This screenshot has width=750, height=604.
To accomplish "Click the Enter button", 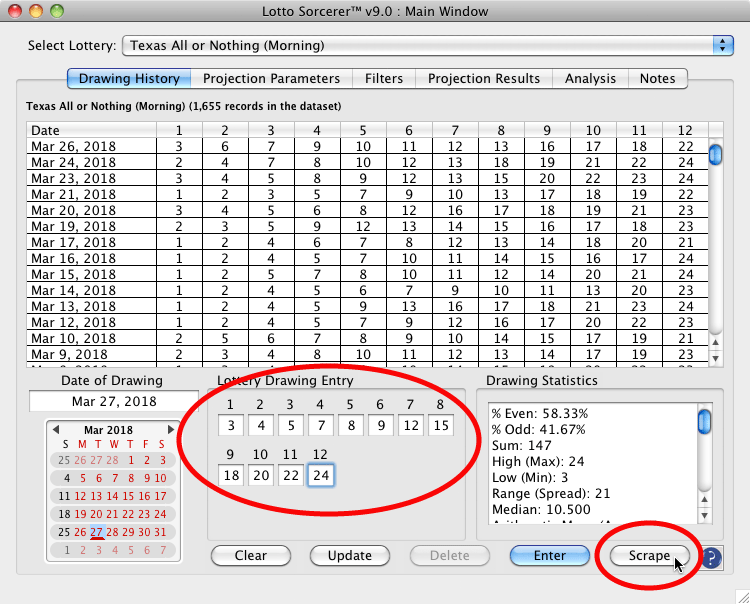I will point(550,556).
